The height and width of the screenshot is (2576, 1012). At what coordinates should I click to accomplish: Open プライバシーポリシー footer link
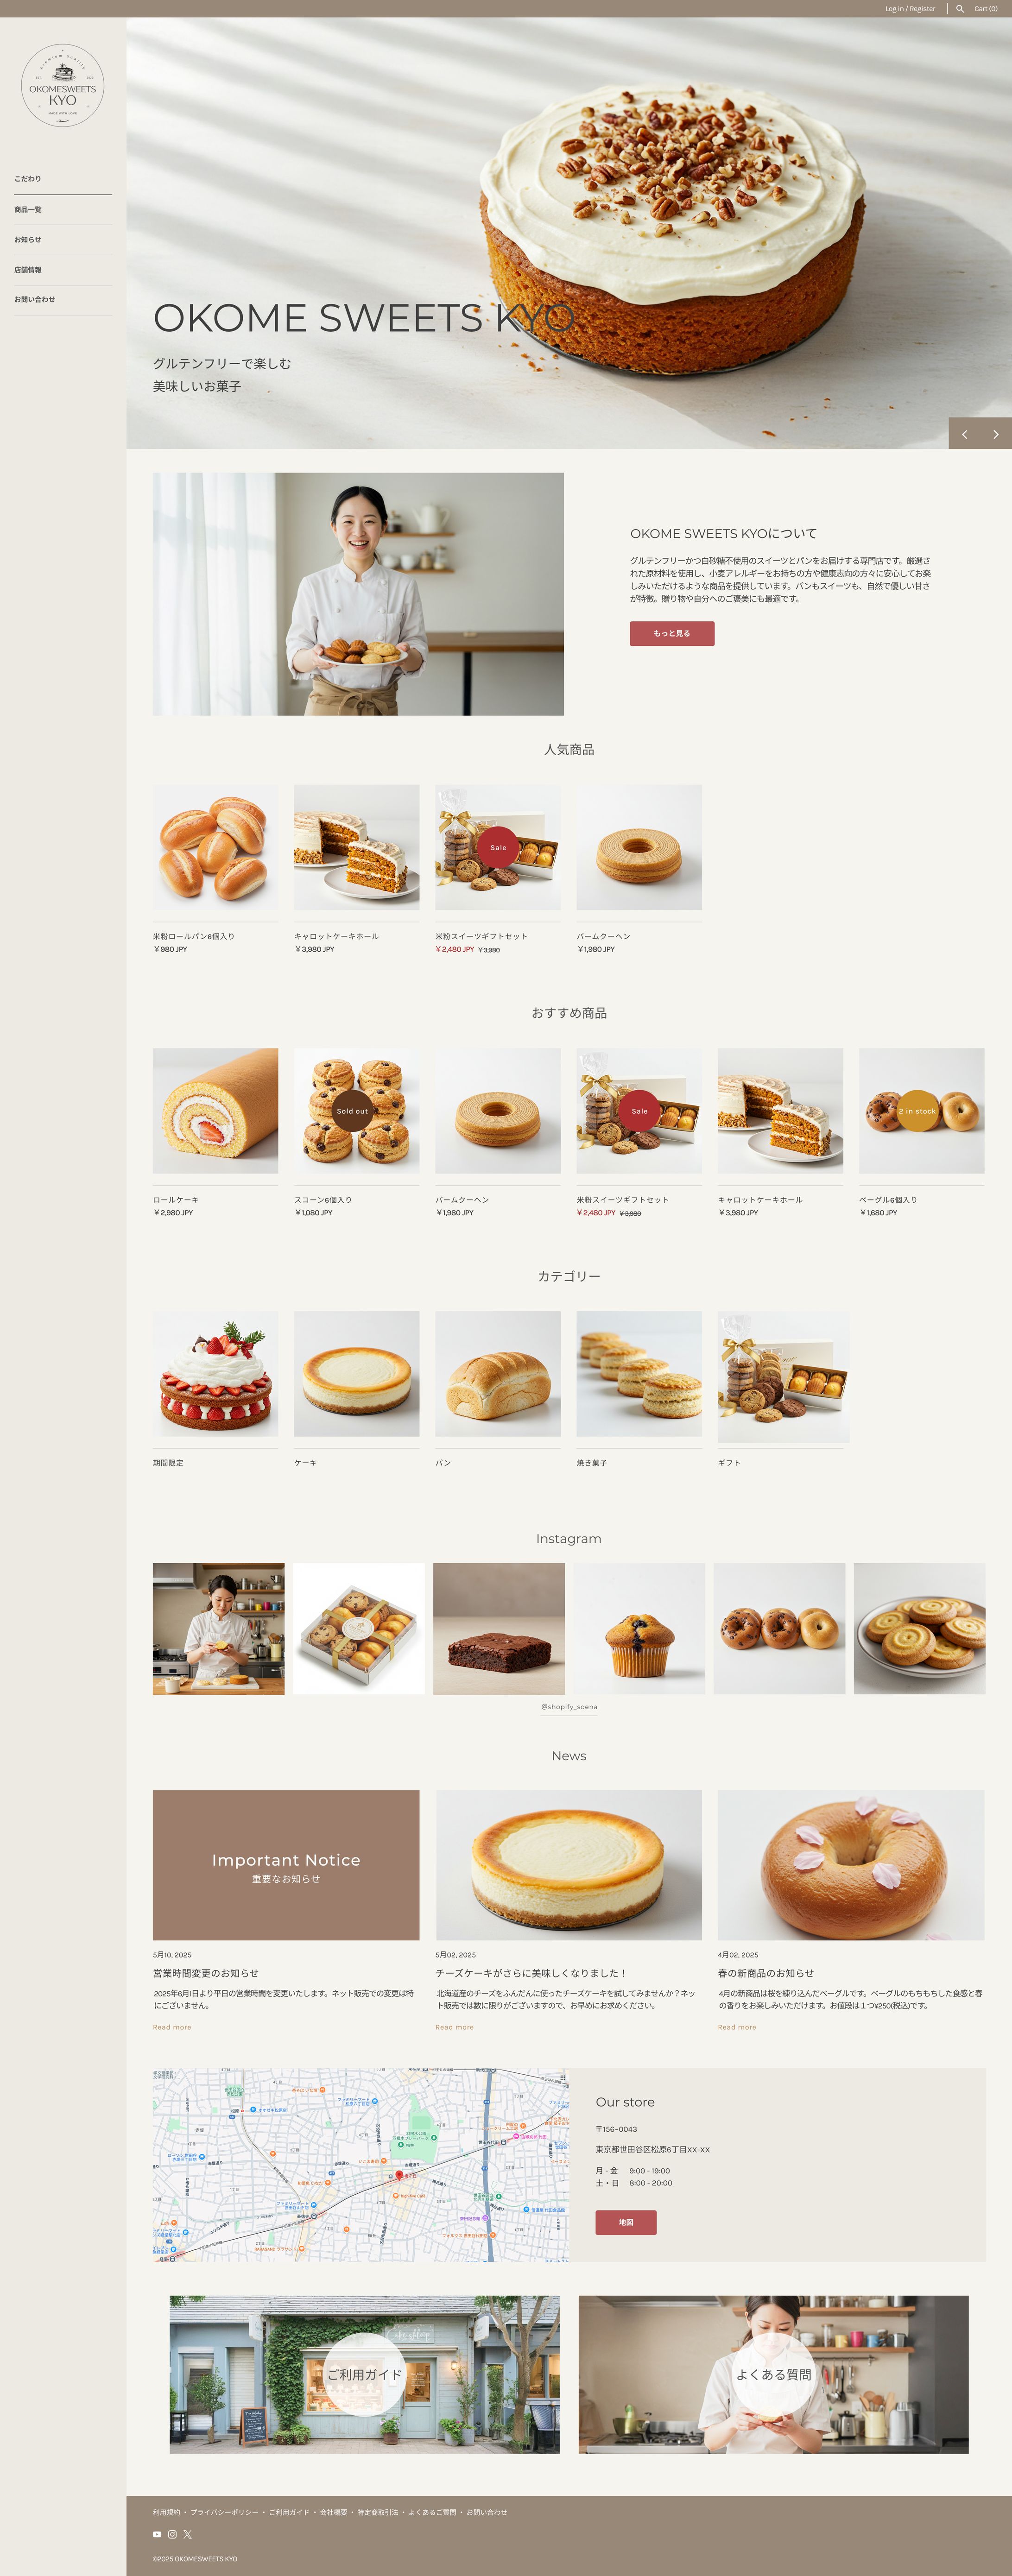pyautogui.click(x=224, y=2512)
